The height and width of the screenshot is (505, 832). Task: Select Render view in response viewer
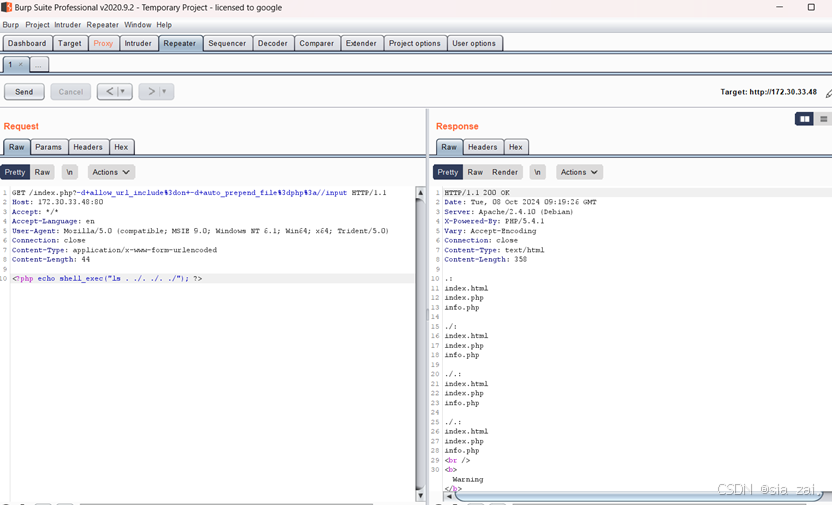[x=505, y=172]
